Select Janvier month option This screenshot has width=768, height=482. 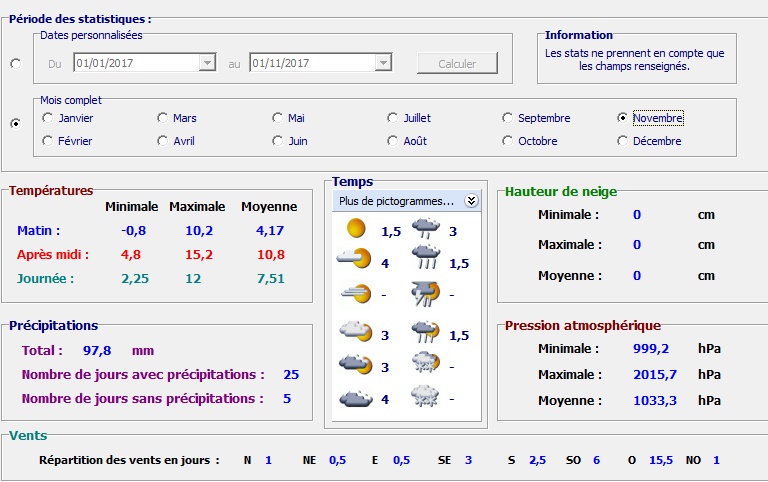48,118
